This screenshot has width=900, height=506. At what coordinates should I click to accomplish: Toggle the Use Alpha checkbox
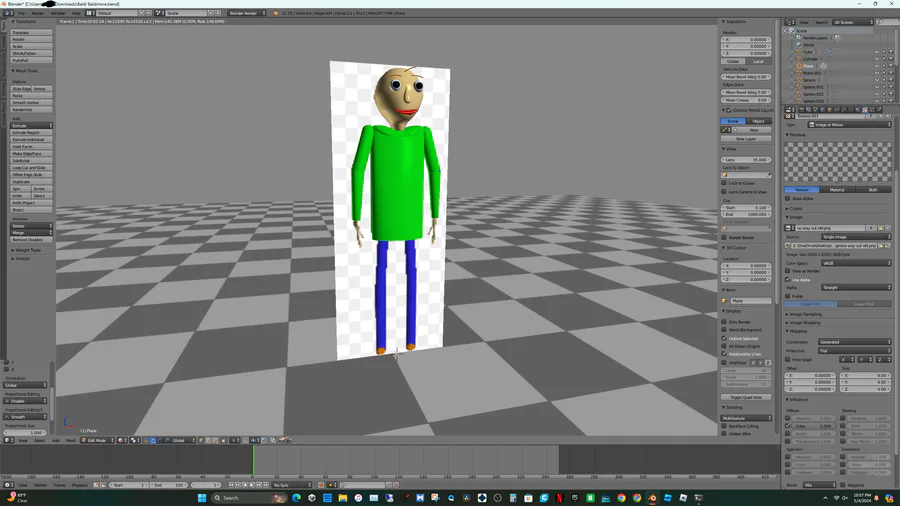click(x=788, y=279)
